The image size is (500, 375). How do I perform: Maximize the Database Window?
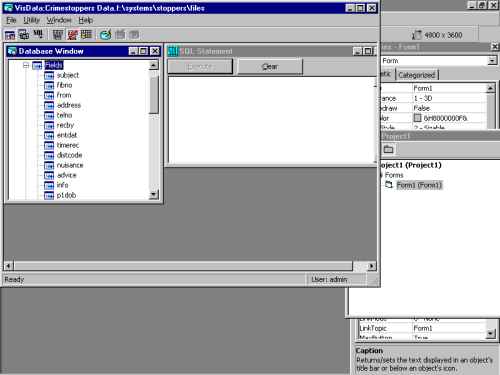(x=143, y=51)
